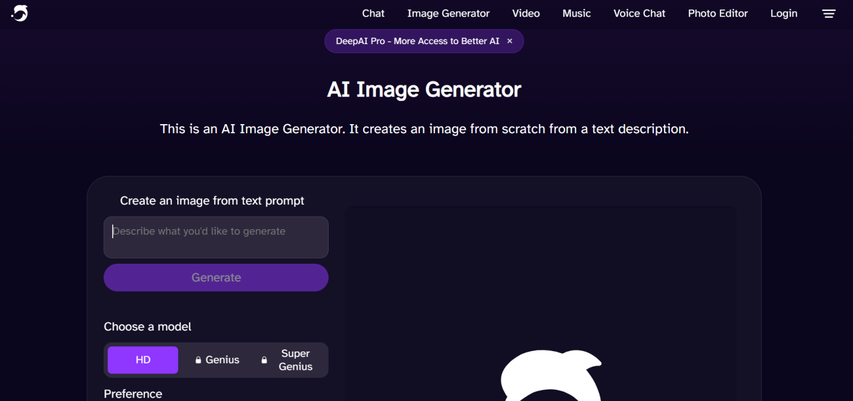Open the Chat page
Viewport: 853px width, 401px height.
[x=373, y=14]
